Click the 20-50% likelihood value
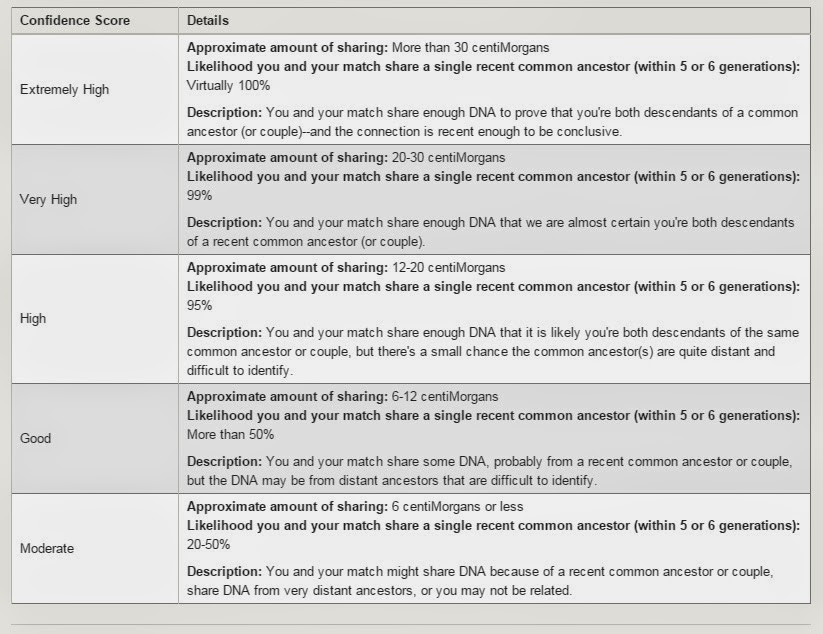 [208, 544]
